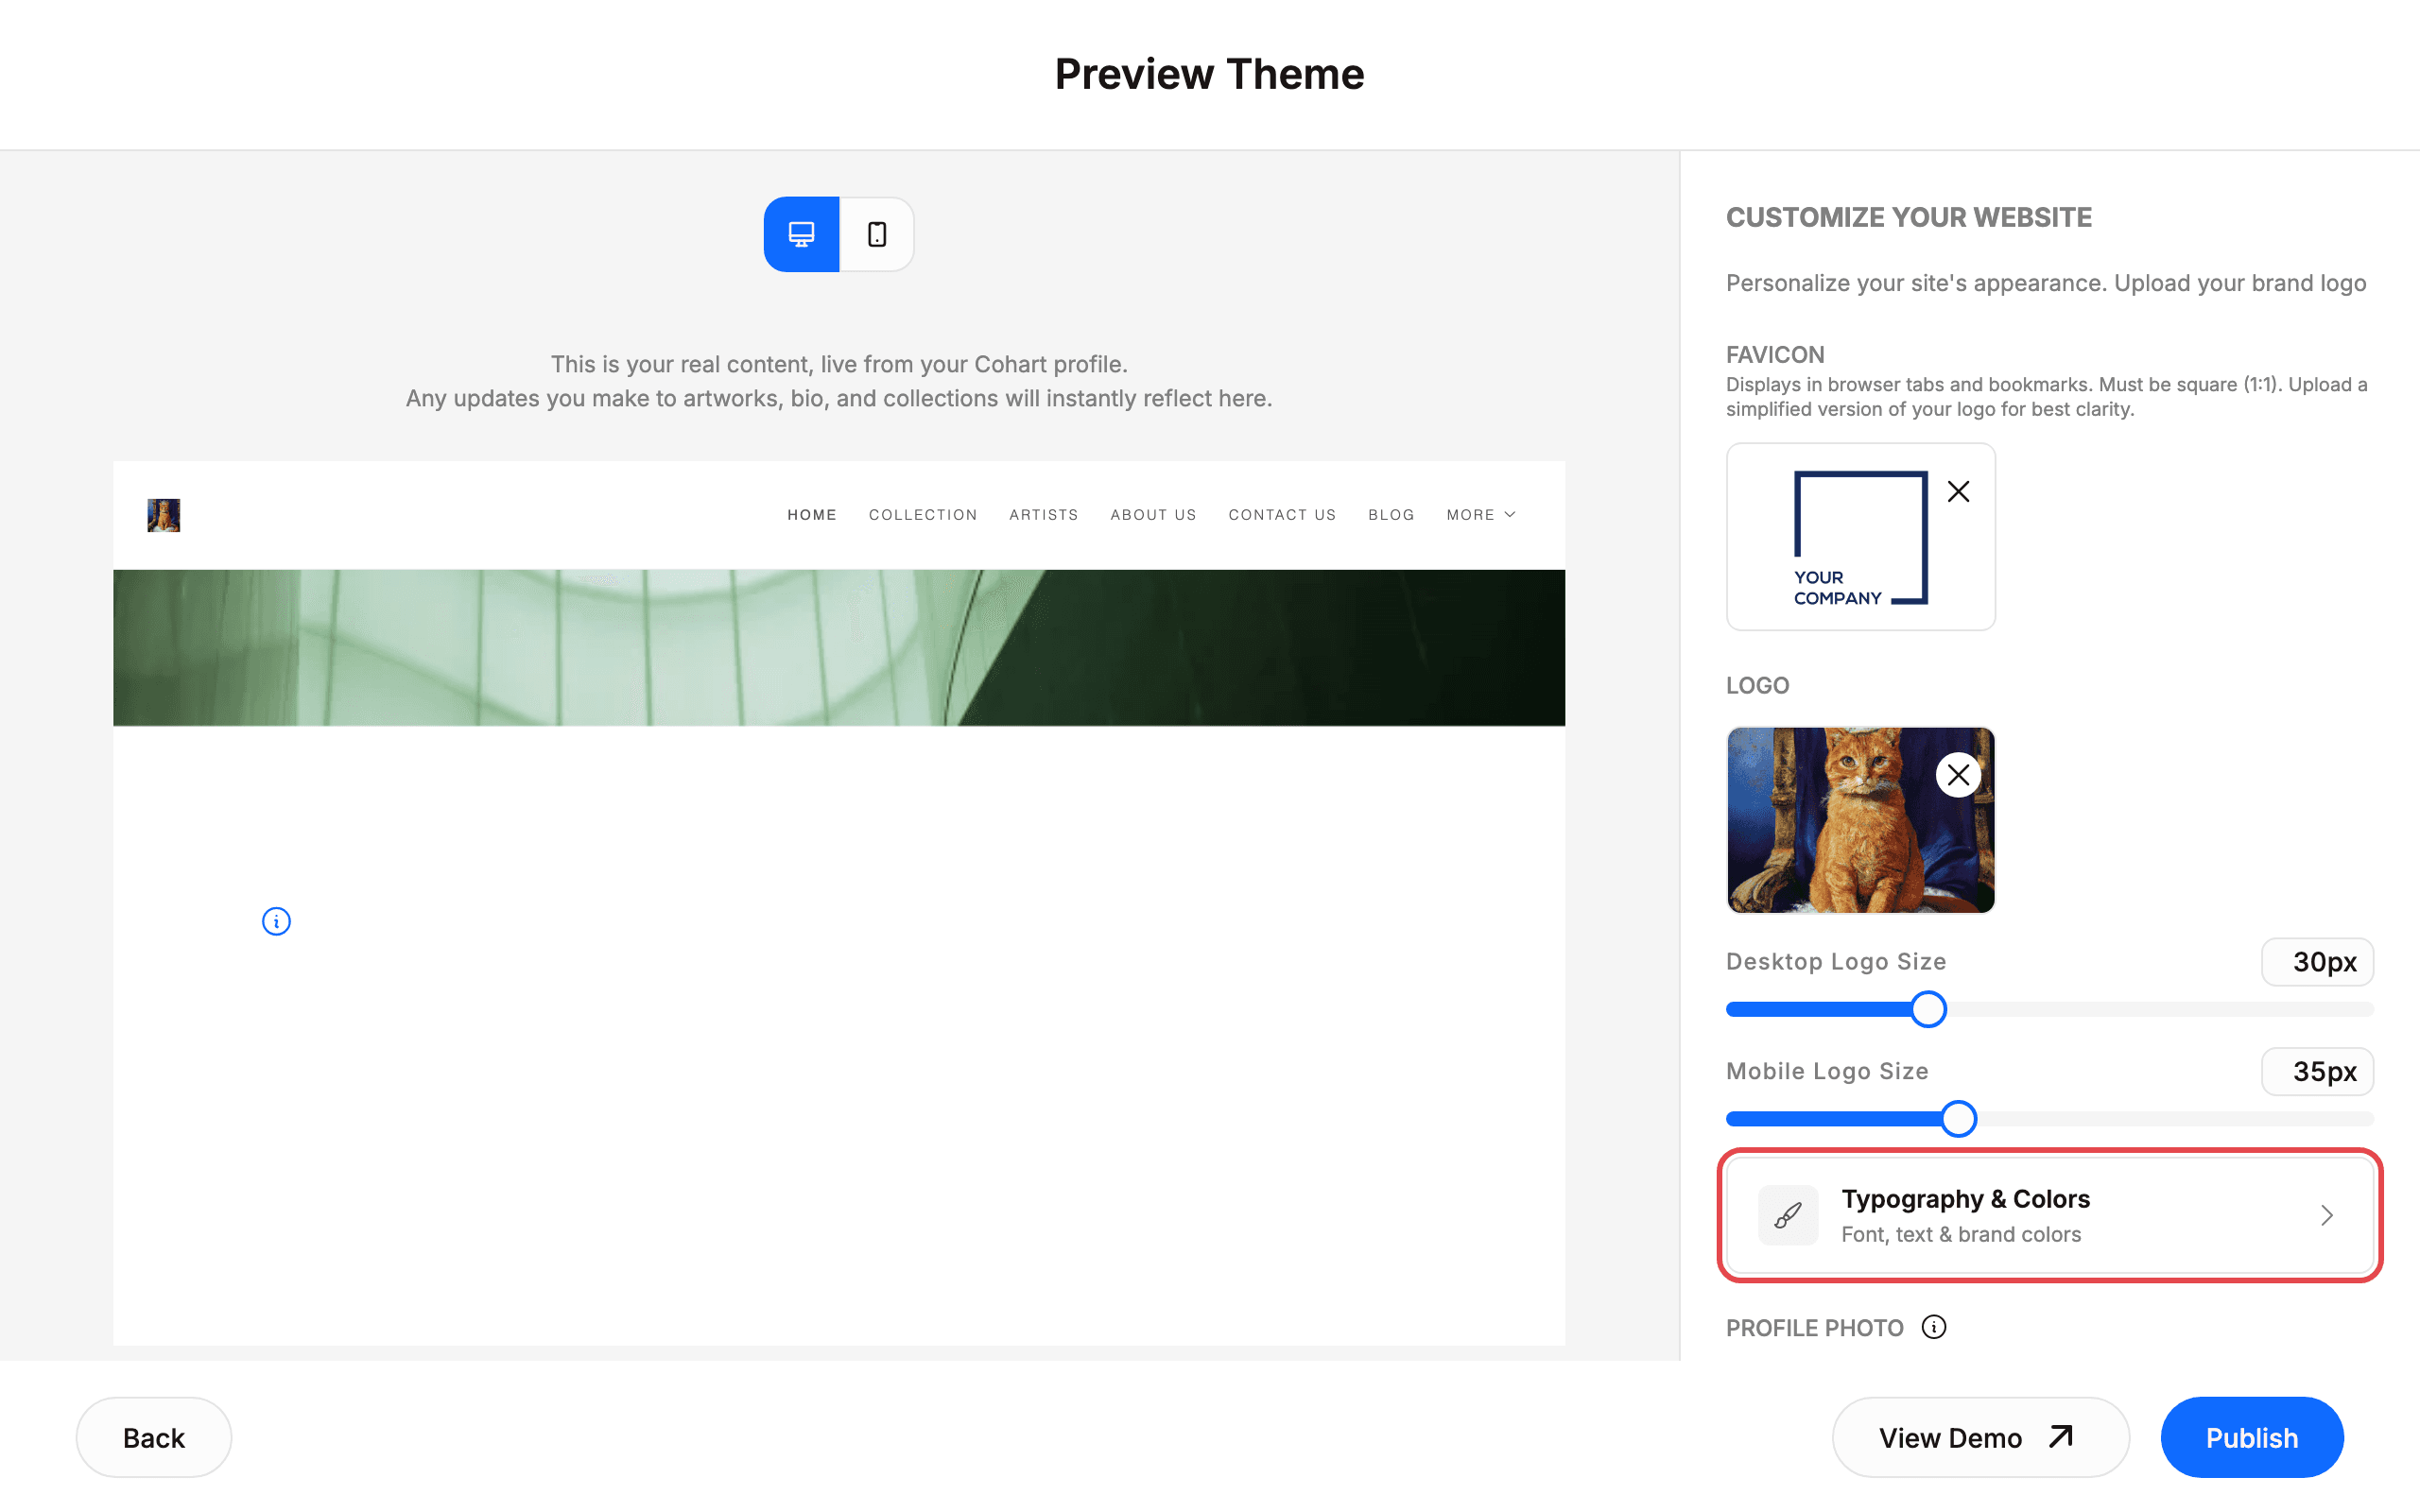
Task: Open Typography & Colors chevron arrow
Action: [2327, 1215]
